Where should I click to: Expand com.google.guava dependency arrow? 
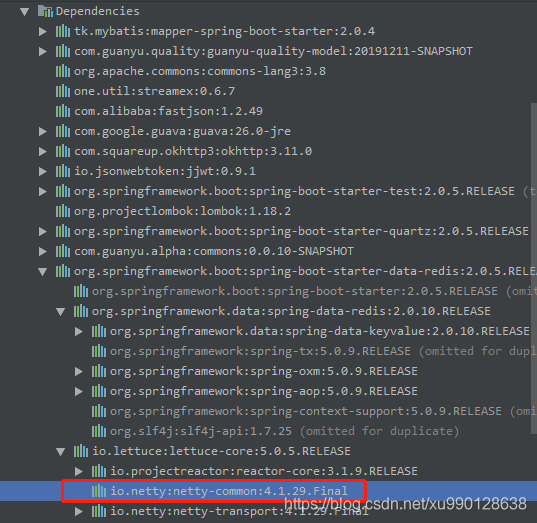[x=42, y=131]
